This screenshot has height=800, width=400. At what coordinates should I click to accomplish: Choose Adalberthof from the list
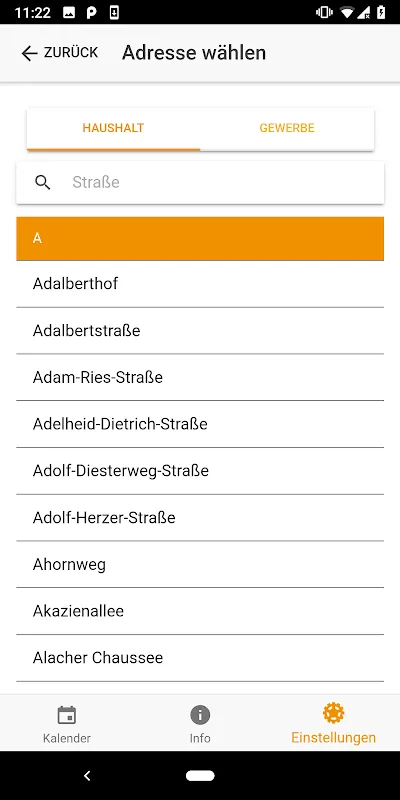(x=200, y=284)
